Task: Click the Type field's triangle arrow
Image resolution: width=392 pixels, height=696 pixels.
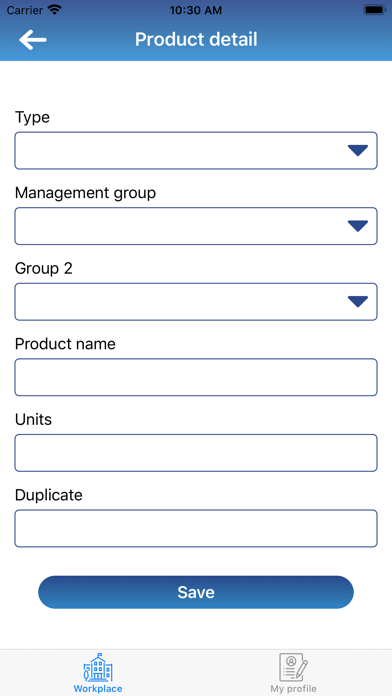Action: [358, 151]
